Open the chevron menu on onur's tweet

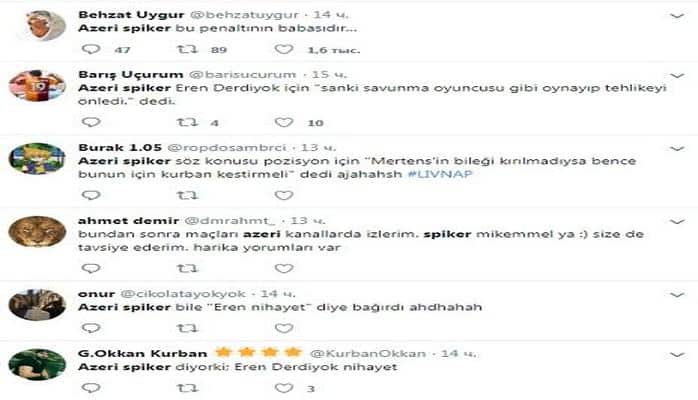[x=677, y=295]
